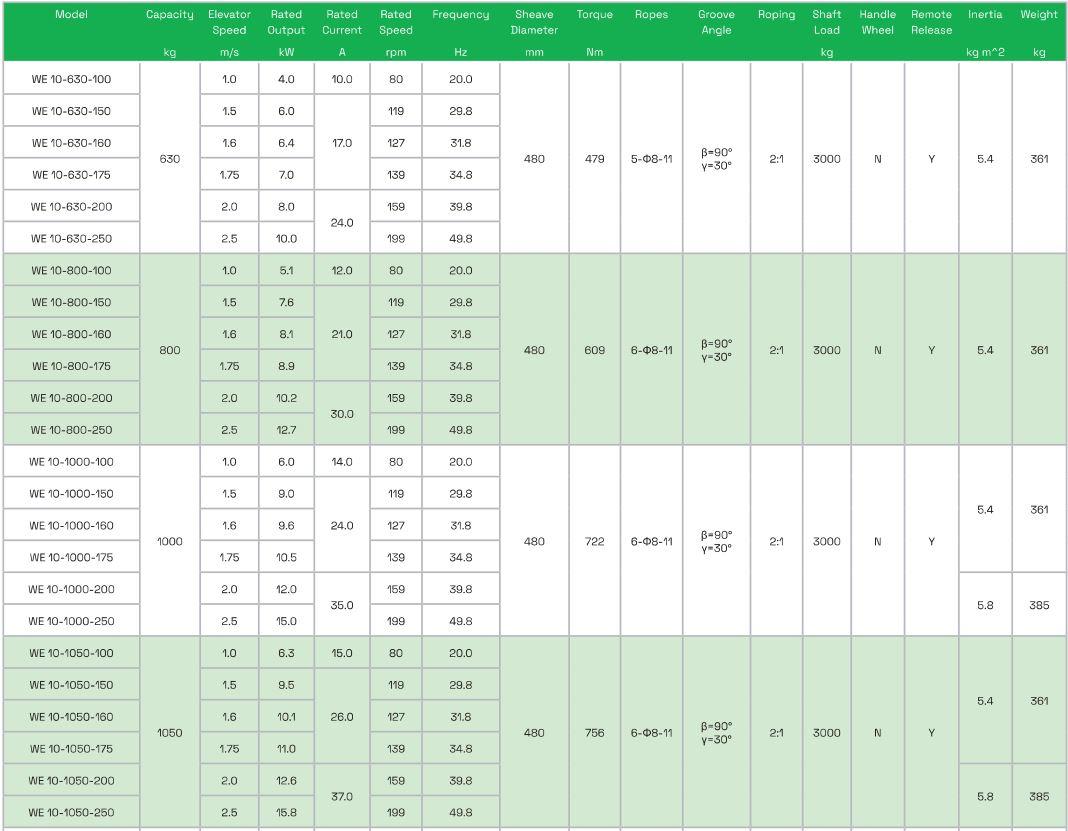Viewport: 1068px width, 831px height.
Task: Click torque value 479
Action: [595, 159]
